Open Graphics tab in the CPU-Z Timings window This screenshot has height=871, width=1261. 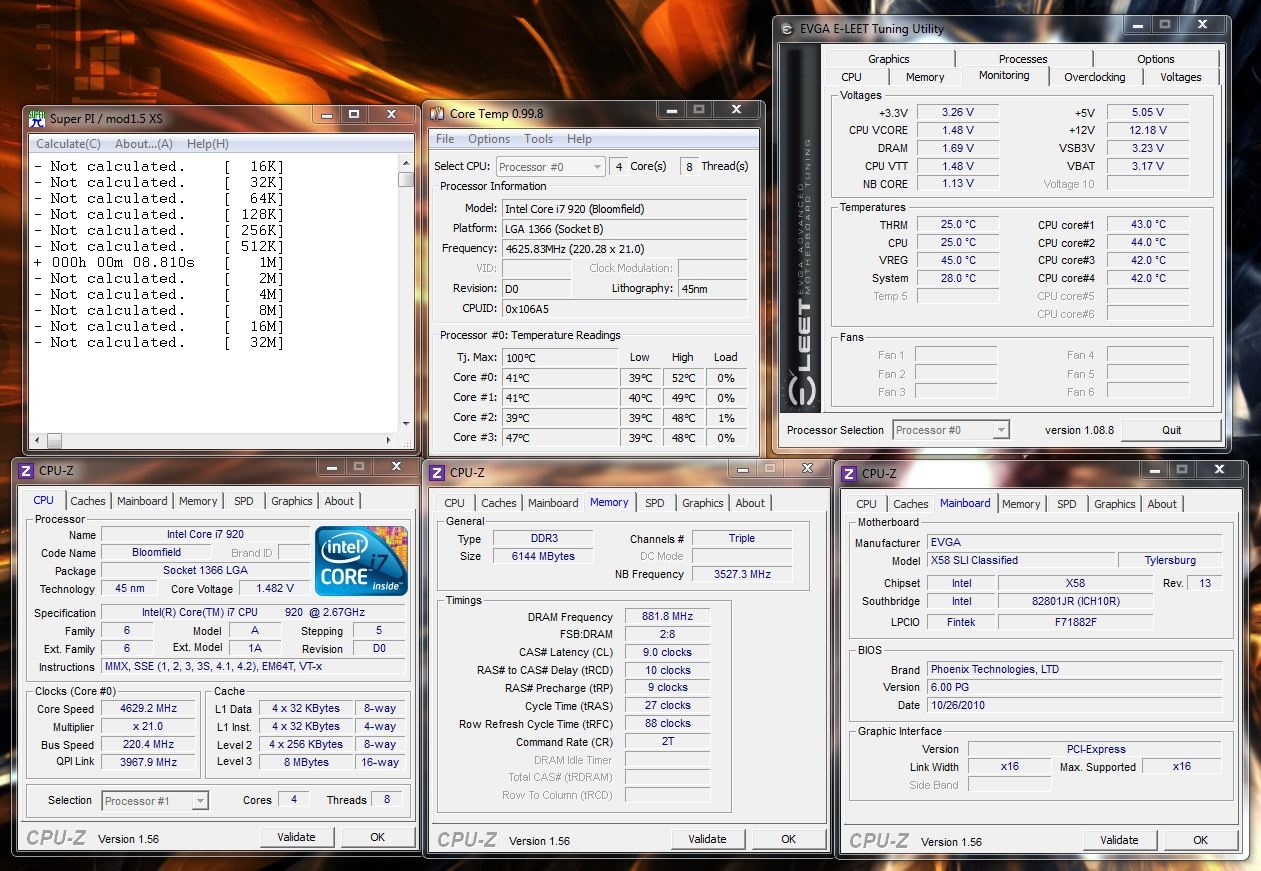coord(703,503)
